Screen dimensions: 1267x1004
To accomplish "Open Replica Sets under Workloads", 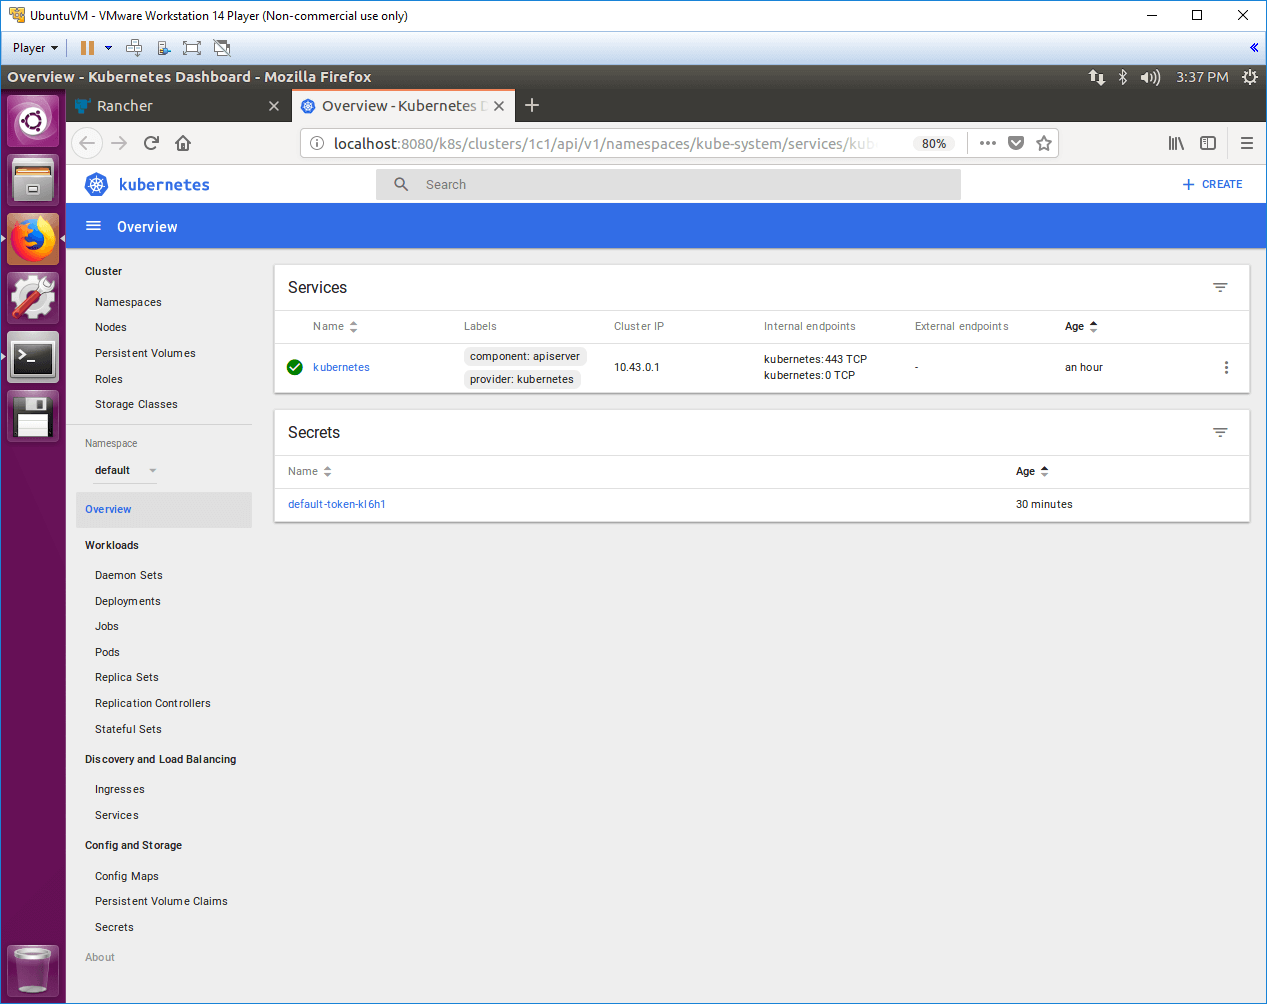I will point(127,677).
